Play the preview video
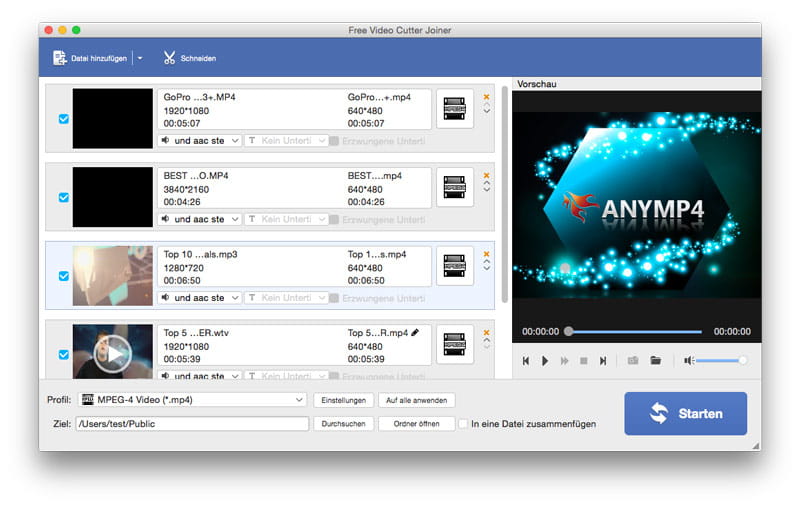This screenshot has height=506, width=800. click(x=544, y=361)
